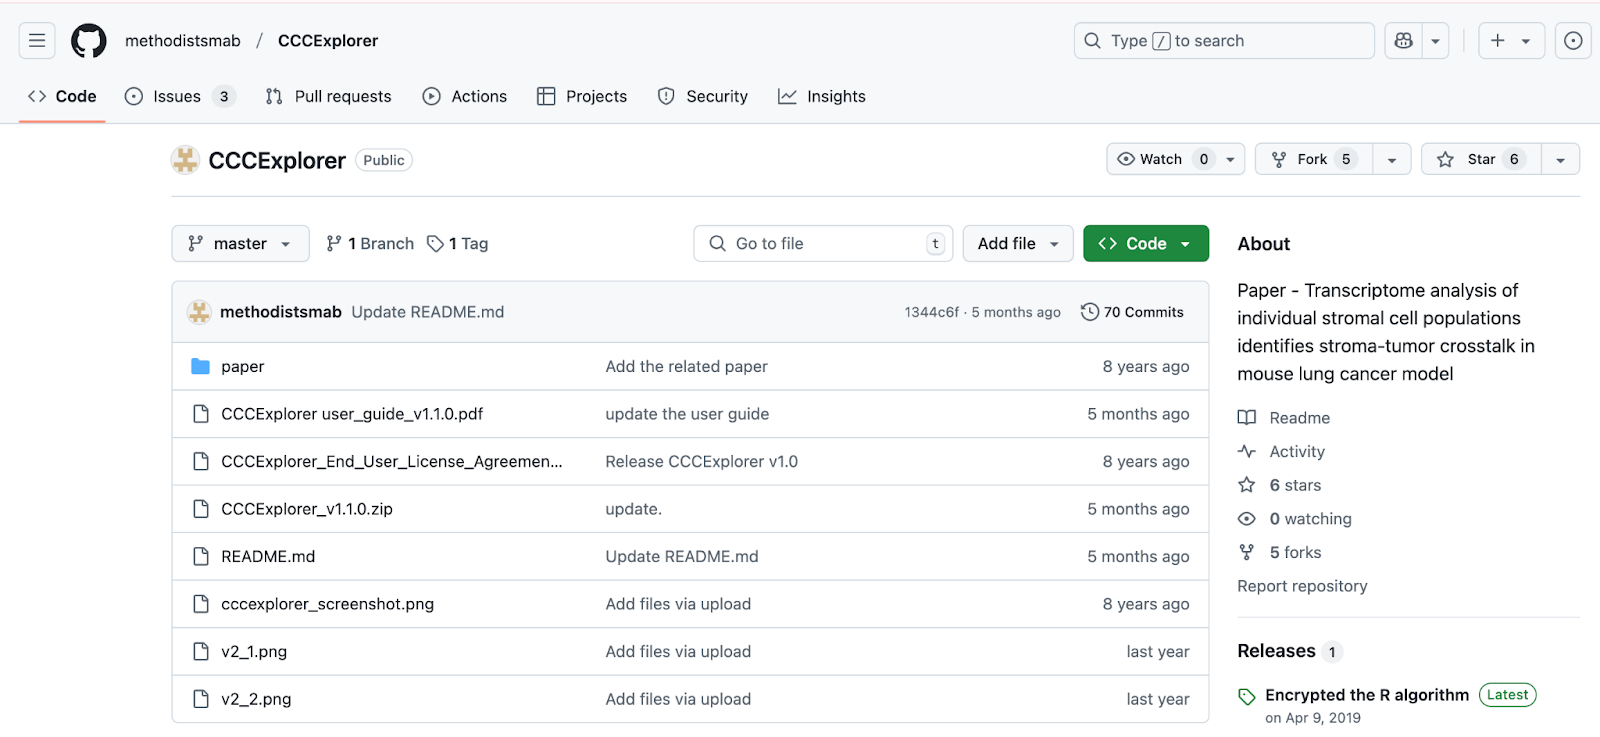Open the hamburger navigation menu
Image resolution: width=1600 pixels, height=737 pixels.
click(37, 41)
